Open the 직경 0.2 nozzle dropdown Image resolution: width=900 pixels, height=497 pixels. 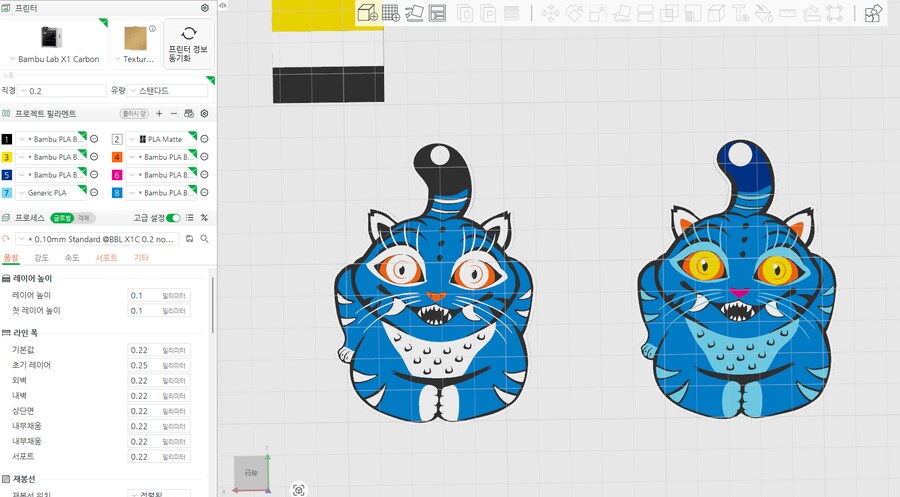(x=62, y=91)
